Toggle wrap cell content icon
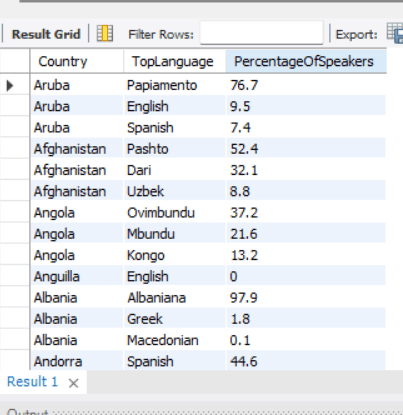 pyautogui.click(x=105, y=34)
